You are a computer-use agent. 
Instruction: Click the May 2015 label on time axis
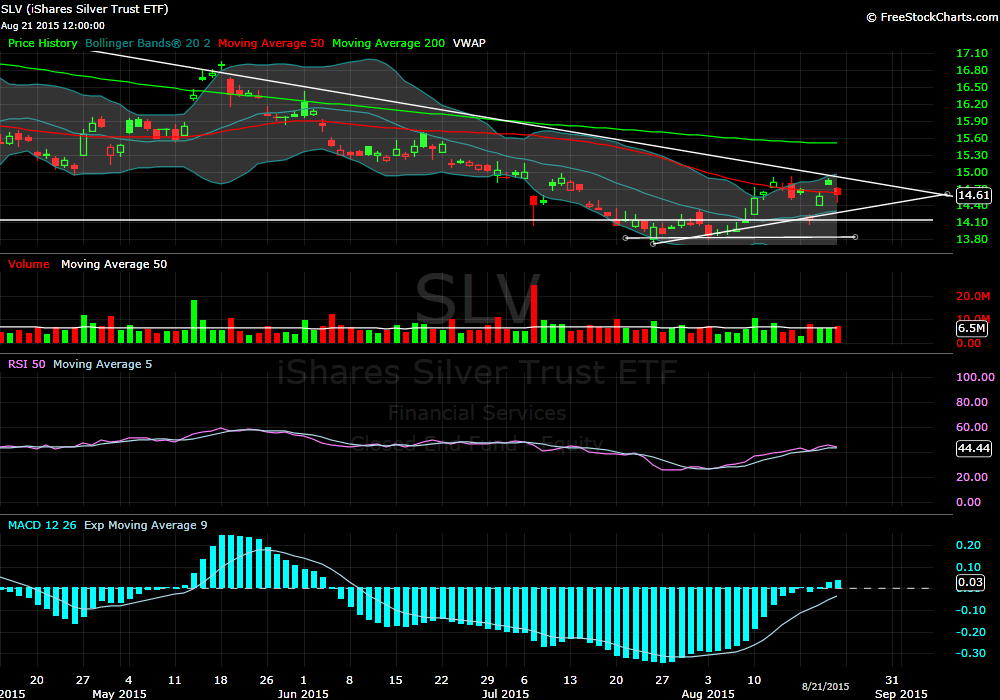(x=119, y=694)
